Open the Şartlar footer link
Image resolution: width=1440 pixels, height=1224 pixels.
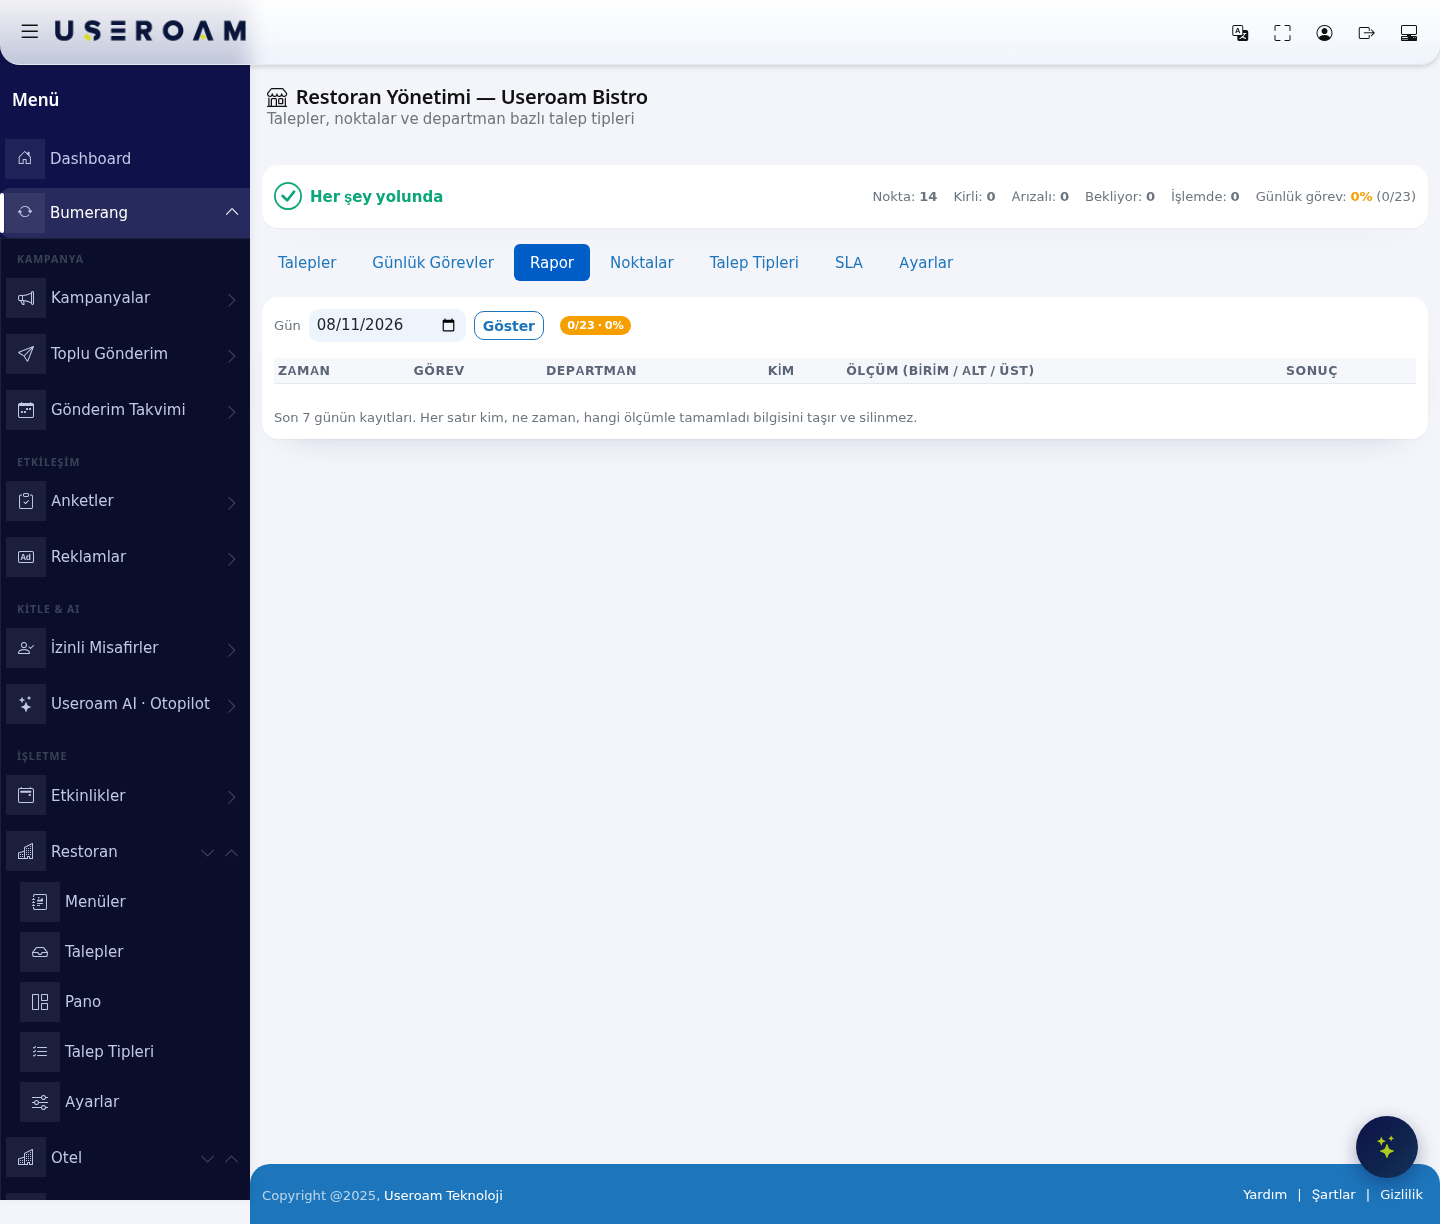[x=1333, y=1194]
